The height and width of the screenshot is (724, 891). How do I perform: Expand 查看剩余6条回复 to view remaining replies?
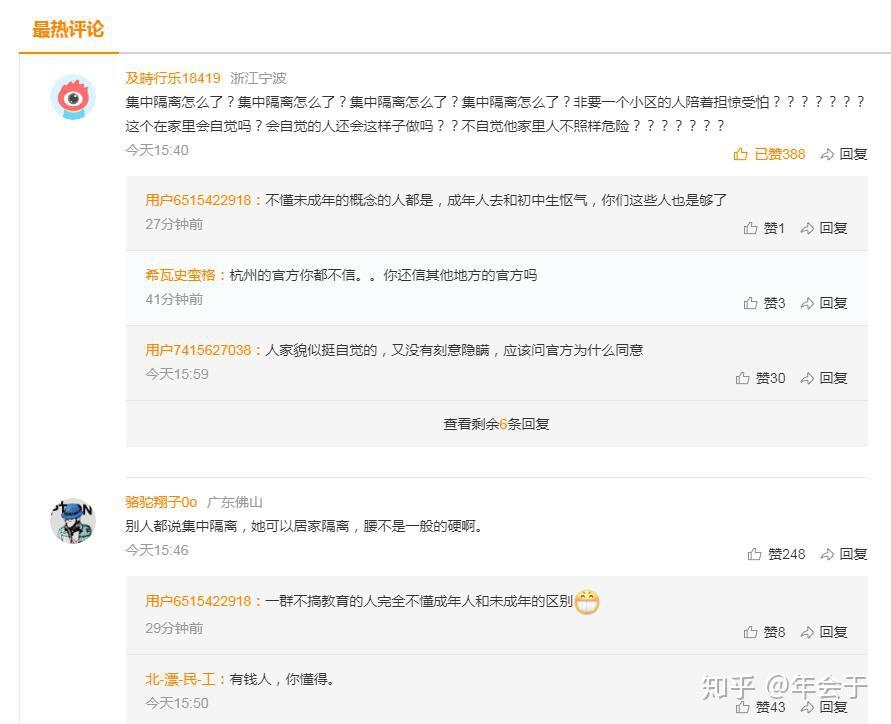[496, 424]
